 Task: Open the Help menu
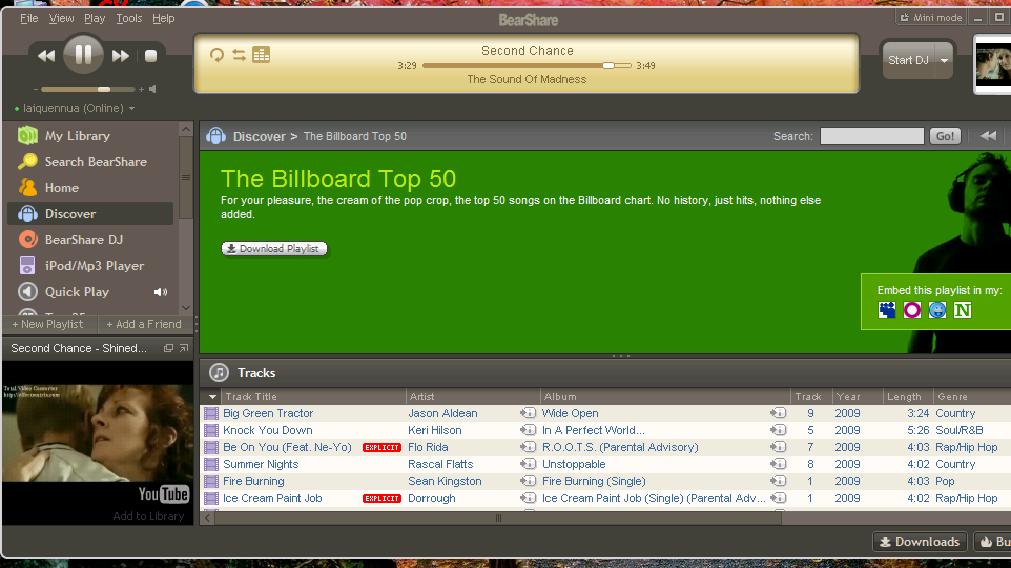coord(163,18)
